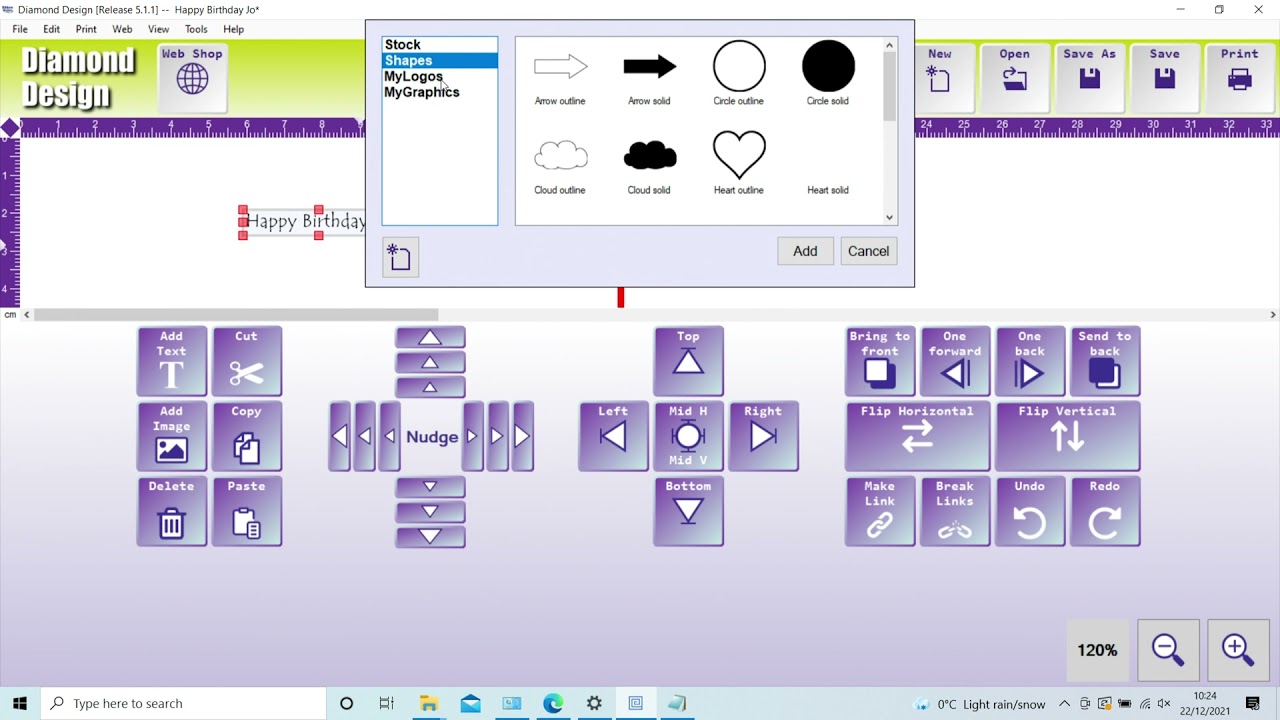Click the Cut scissors button
This screenshot has height=720, width=1280.
tap(247, 361)
